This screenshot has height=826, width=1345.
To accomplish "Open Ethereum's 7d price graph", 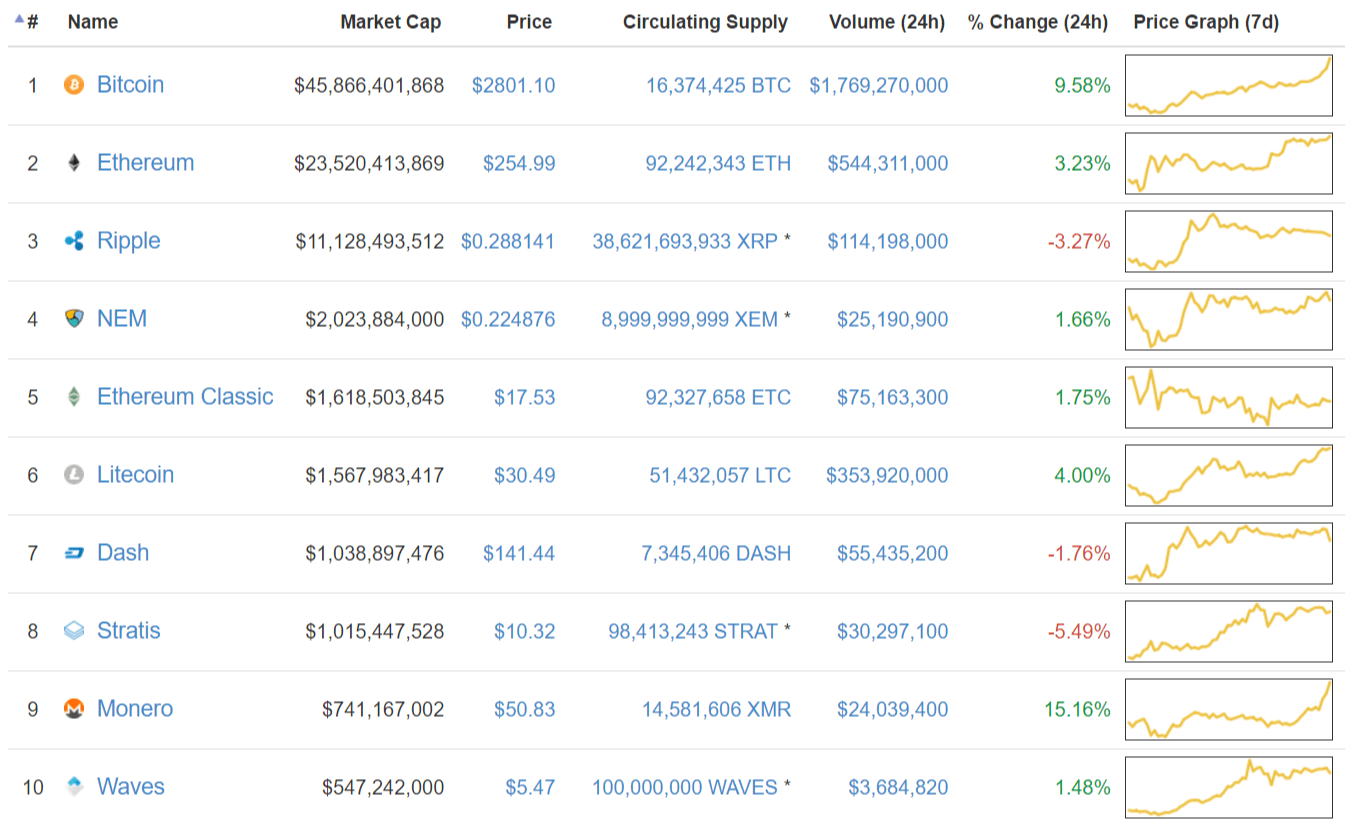I will click(x=1228, y=163).
